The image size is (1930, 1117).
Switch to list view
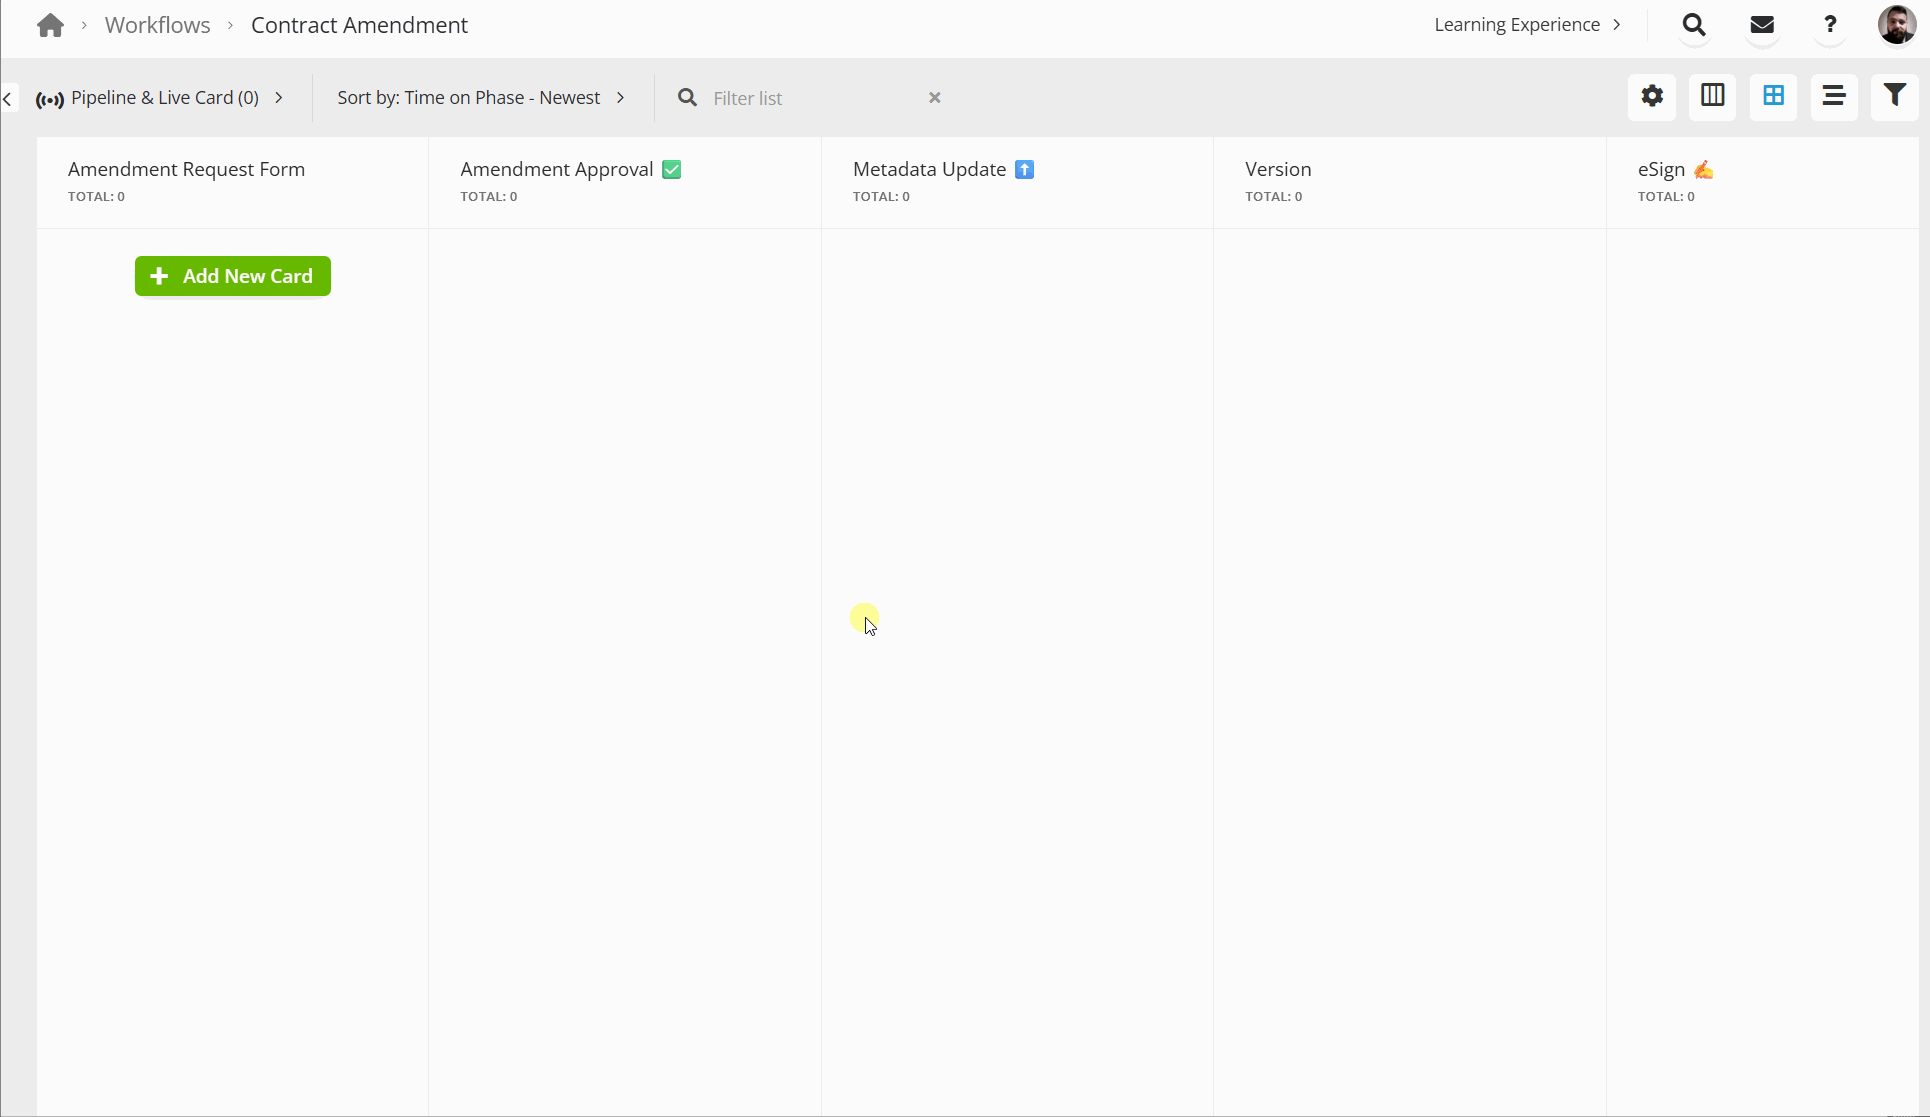pyautogui.click(x=1833, y=96)
